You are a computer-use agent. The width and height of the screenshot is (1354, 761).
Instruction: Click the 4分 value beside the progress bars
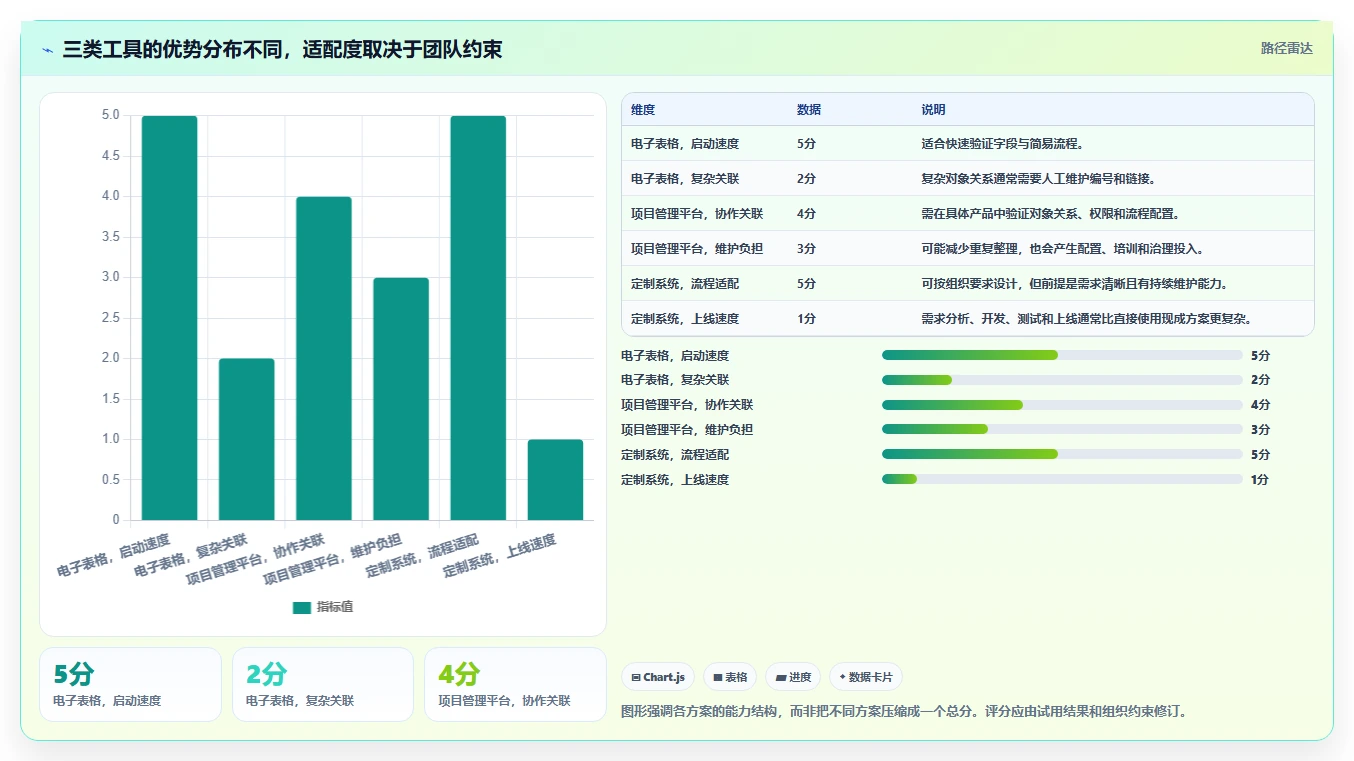point(1260,405)
